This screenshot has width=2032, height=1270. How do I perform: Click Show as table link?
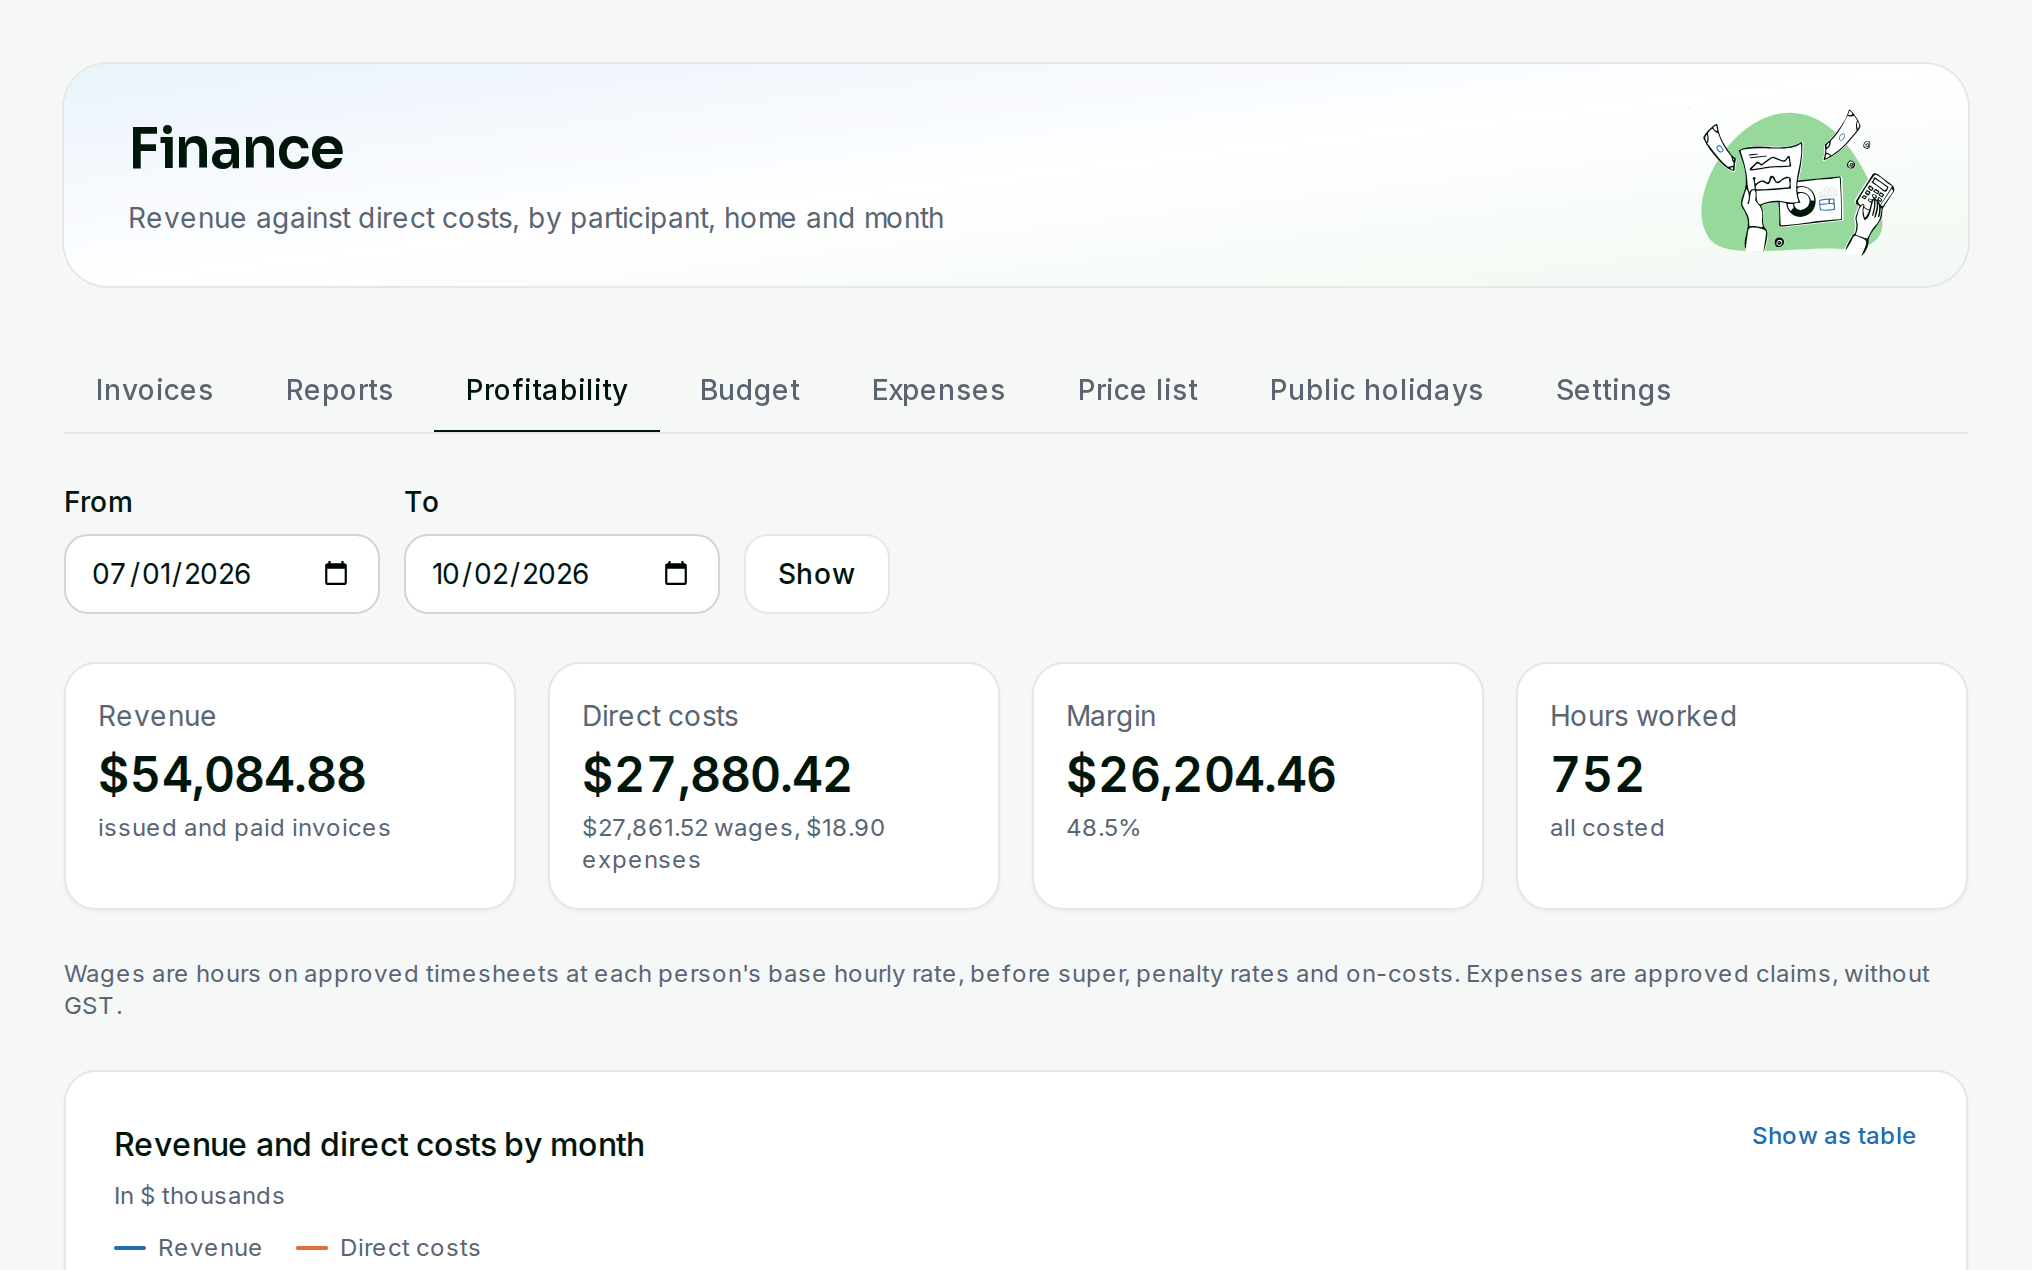(x=1833, y=1136)
